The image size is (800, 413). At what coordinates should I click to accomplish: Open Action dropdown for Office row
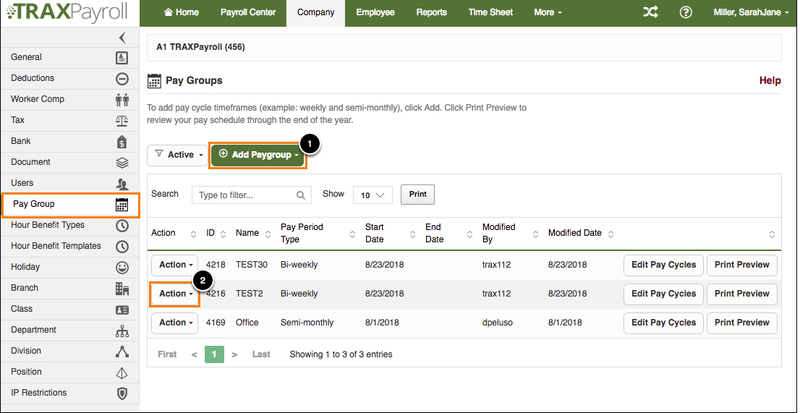pos(175,323)
